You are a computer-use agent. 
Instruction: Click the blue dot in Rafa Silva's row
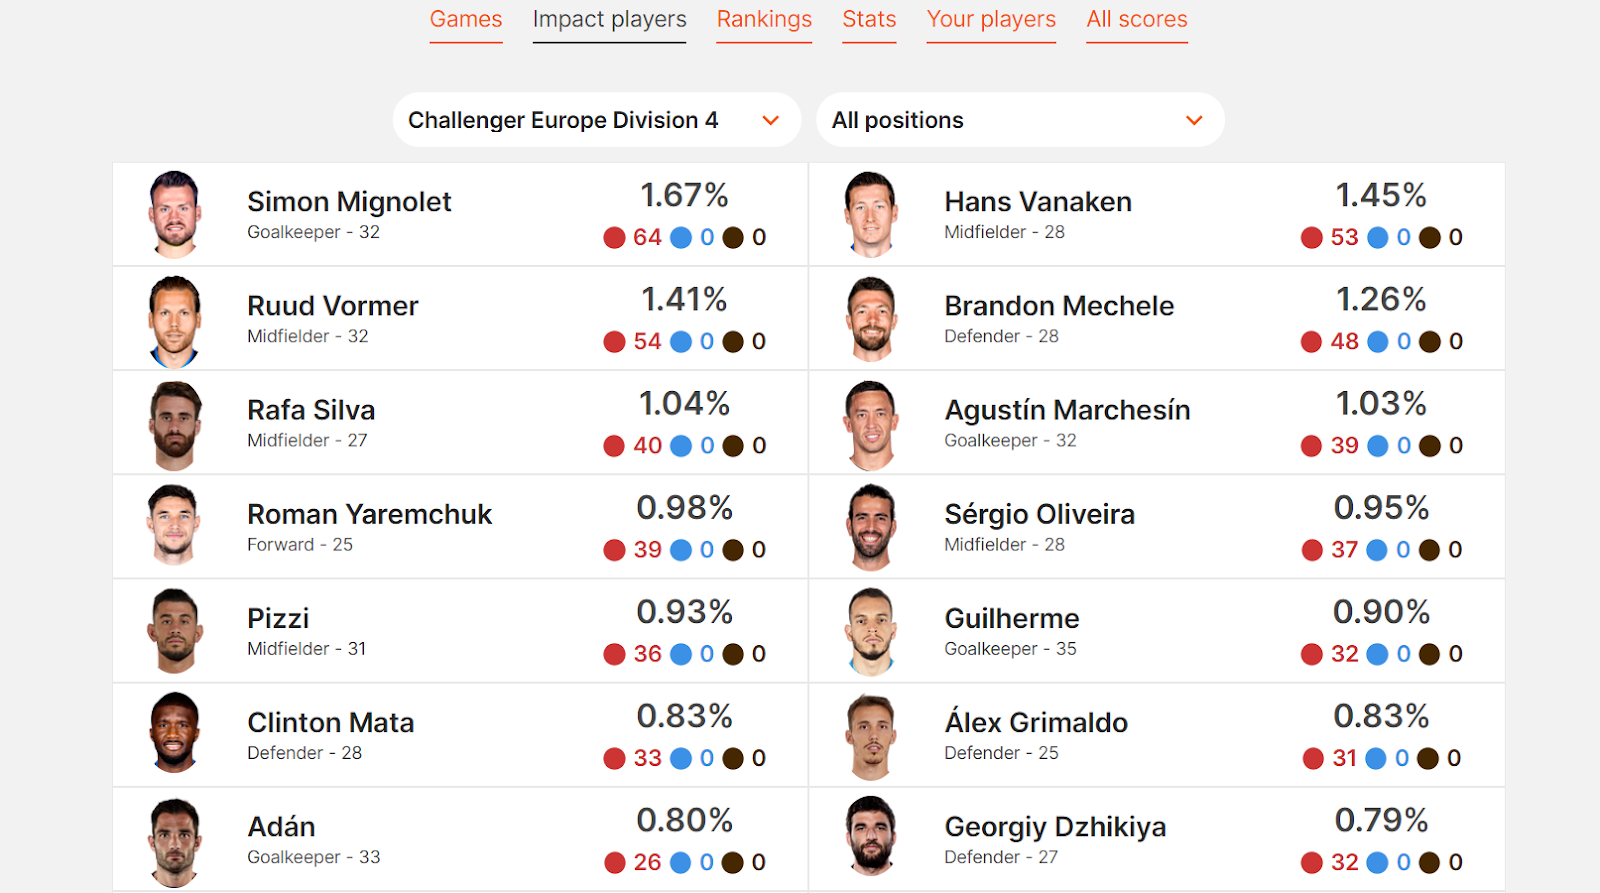click(x=681, y=446)
